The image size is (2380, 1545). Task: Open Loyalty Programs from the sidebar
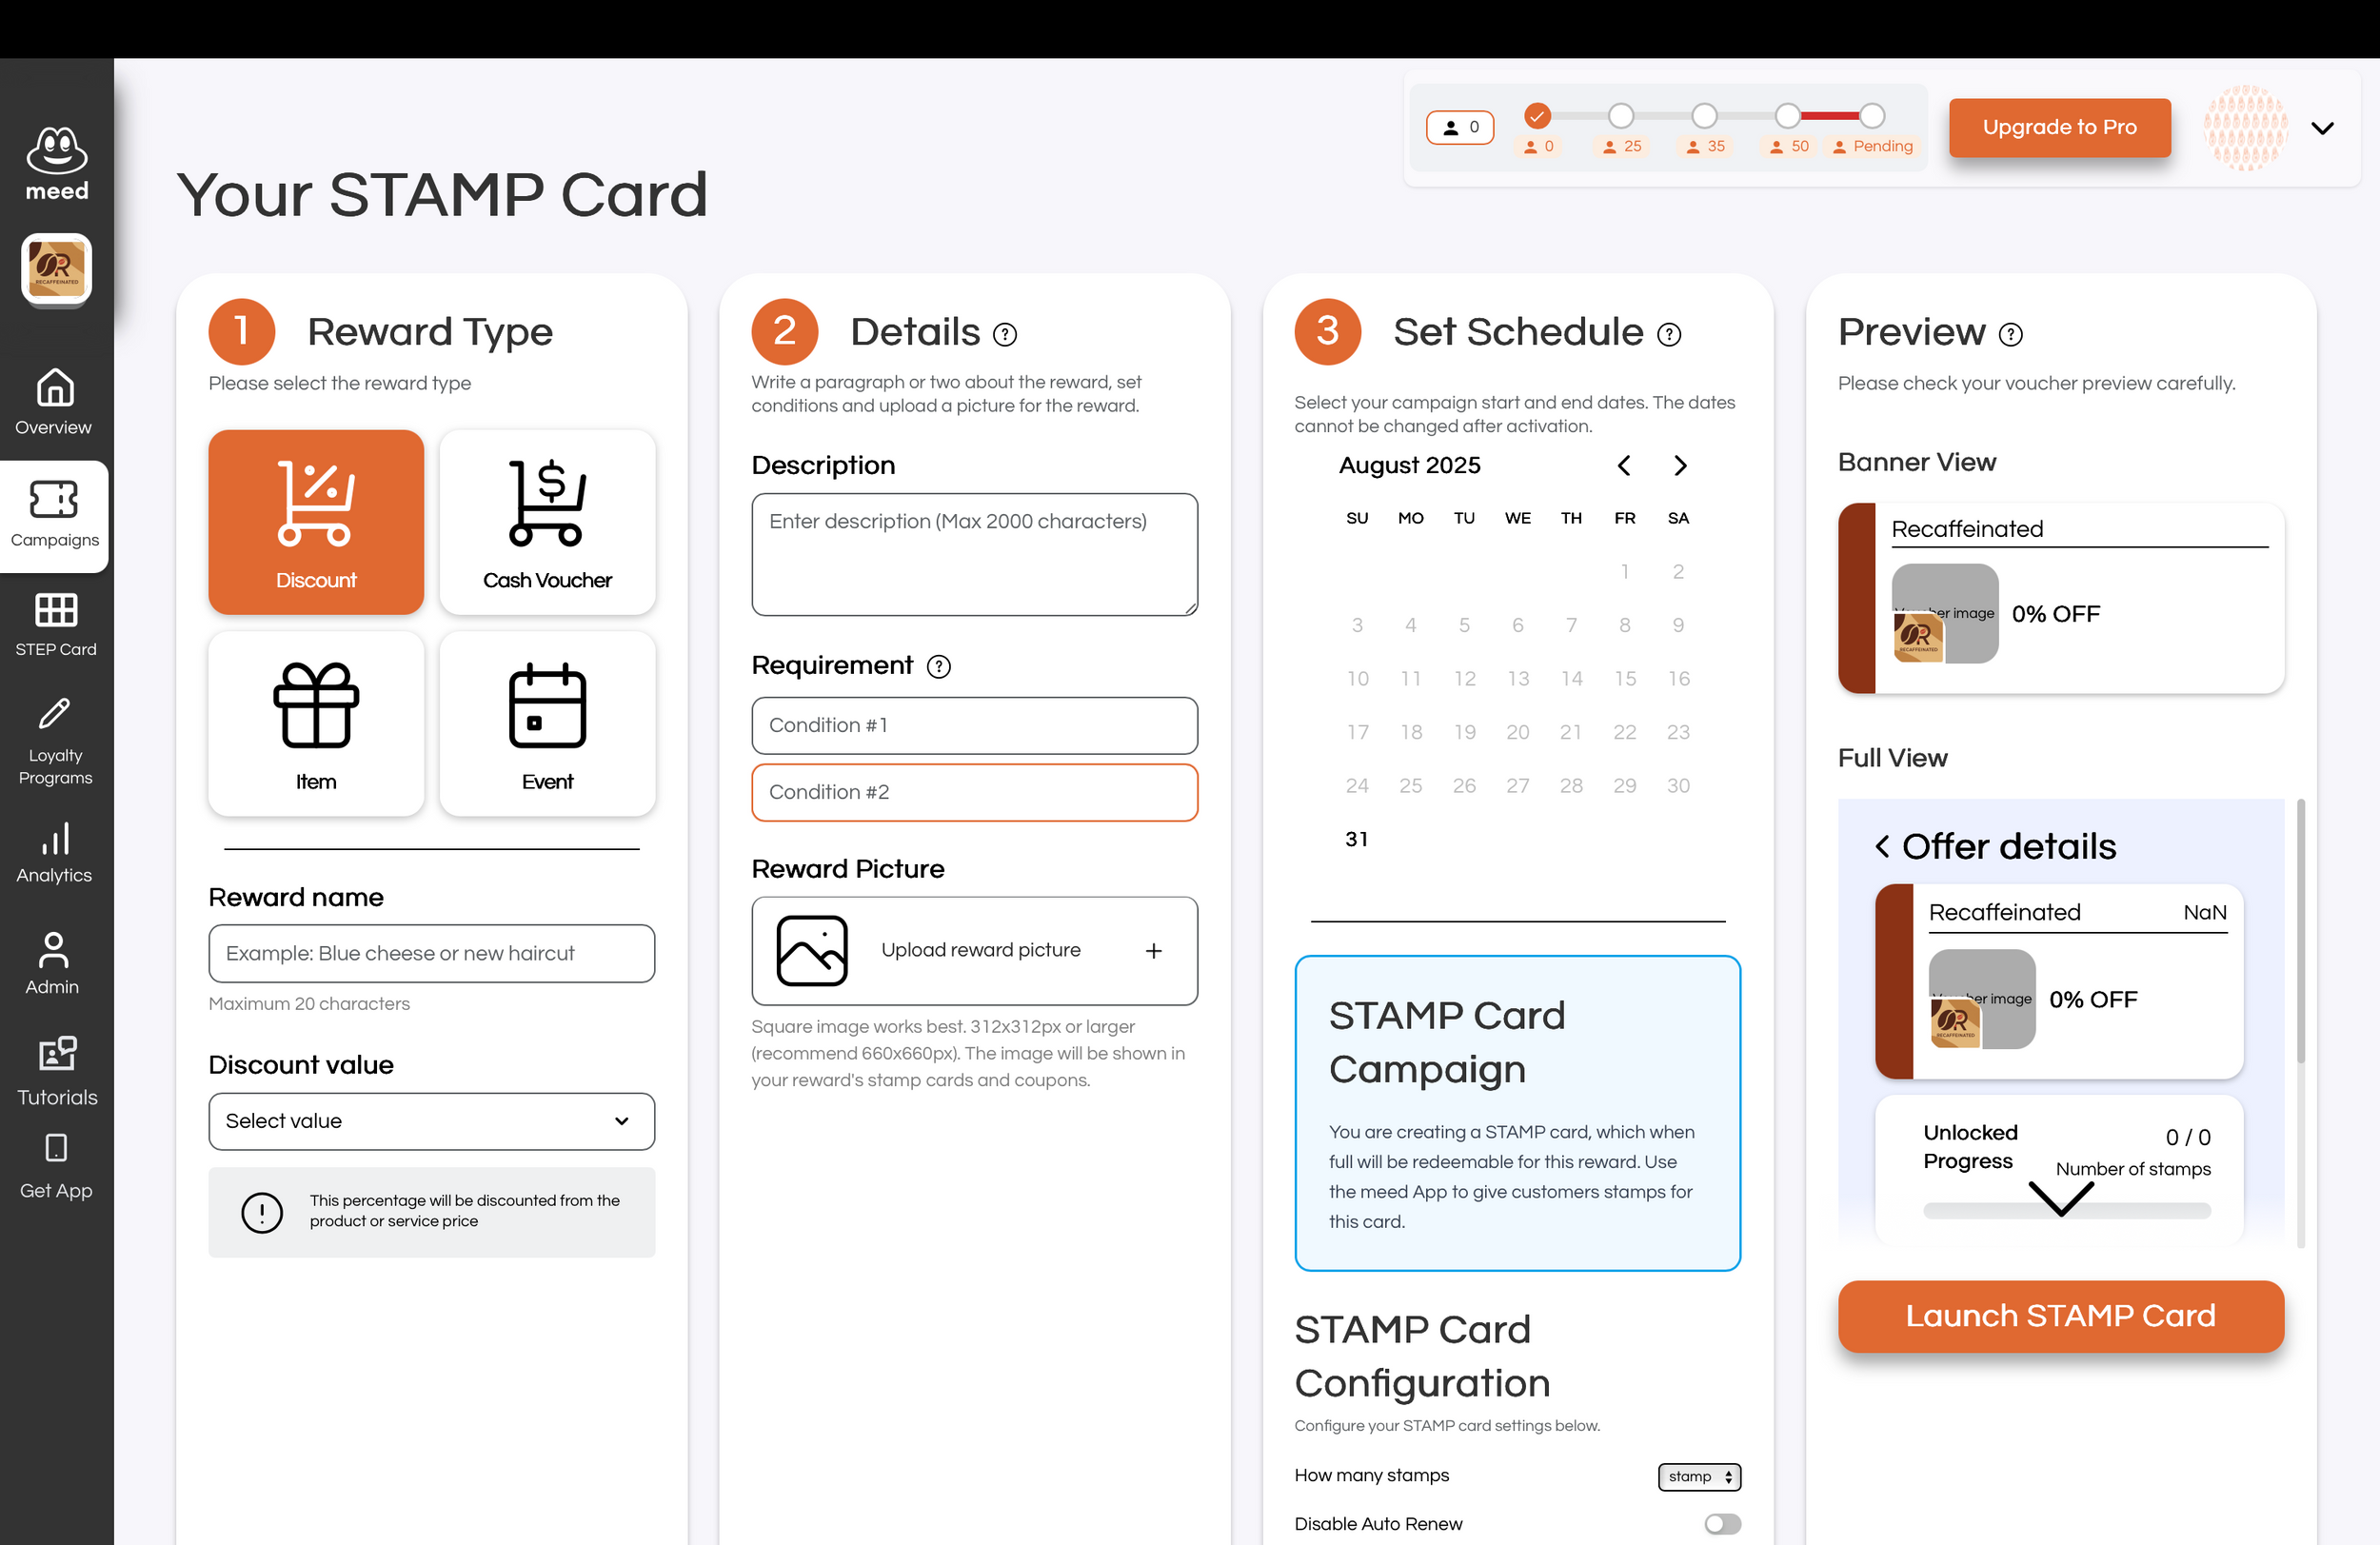pos(55,742)
